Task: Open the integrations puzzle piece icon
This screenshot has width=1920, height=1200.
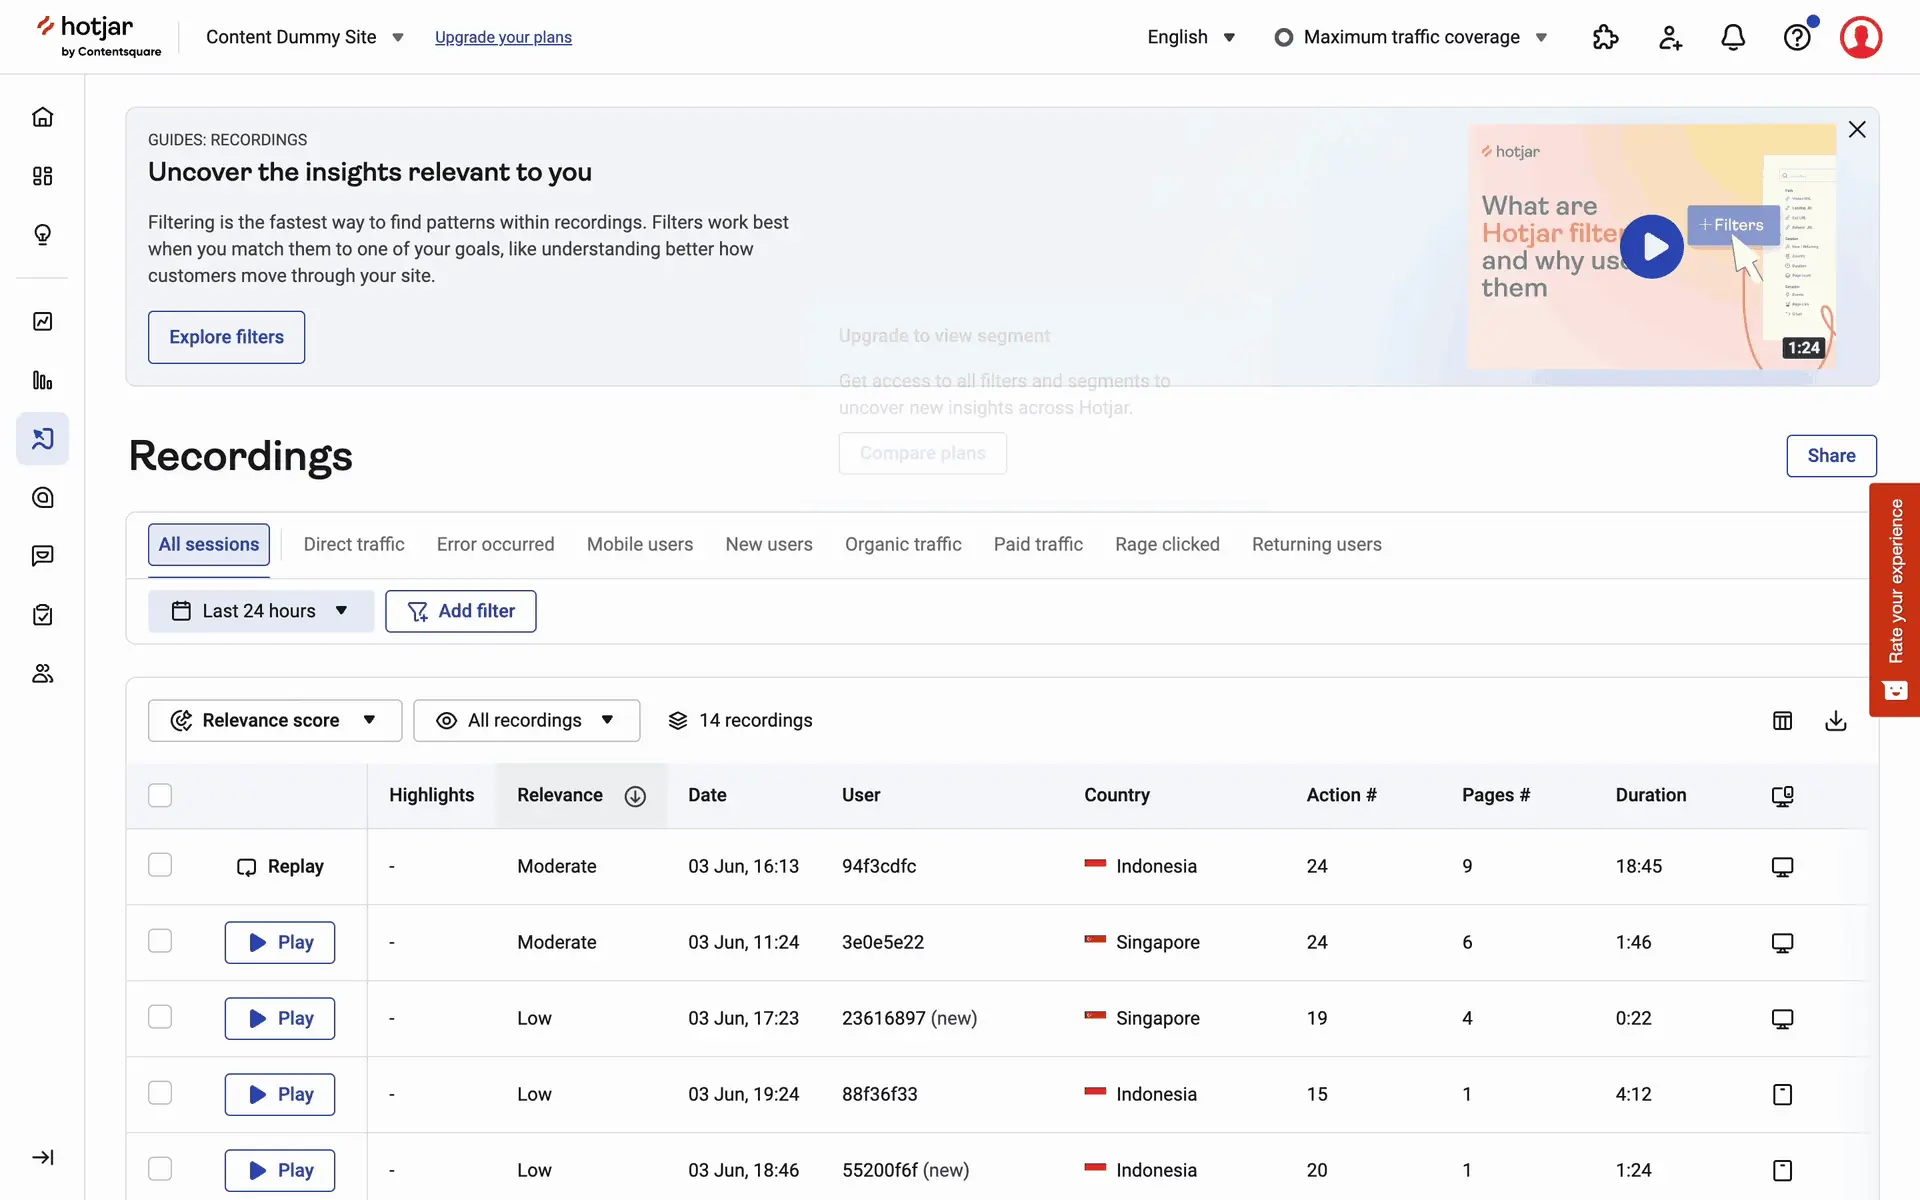Action: point(1605,37)
